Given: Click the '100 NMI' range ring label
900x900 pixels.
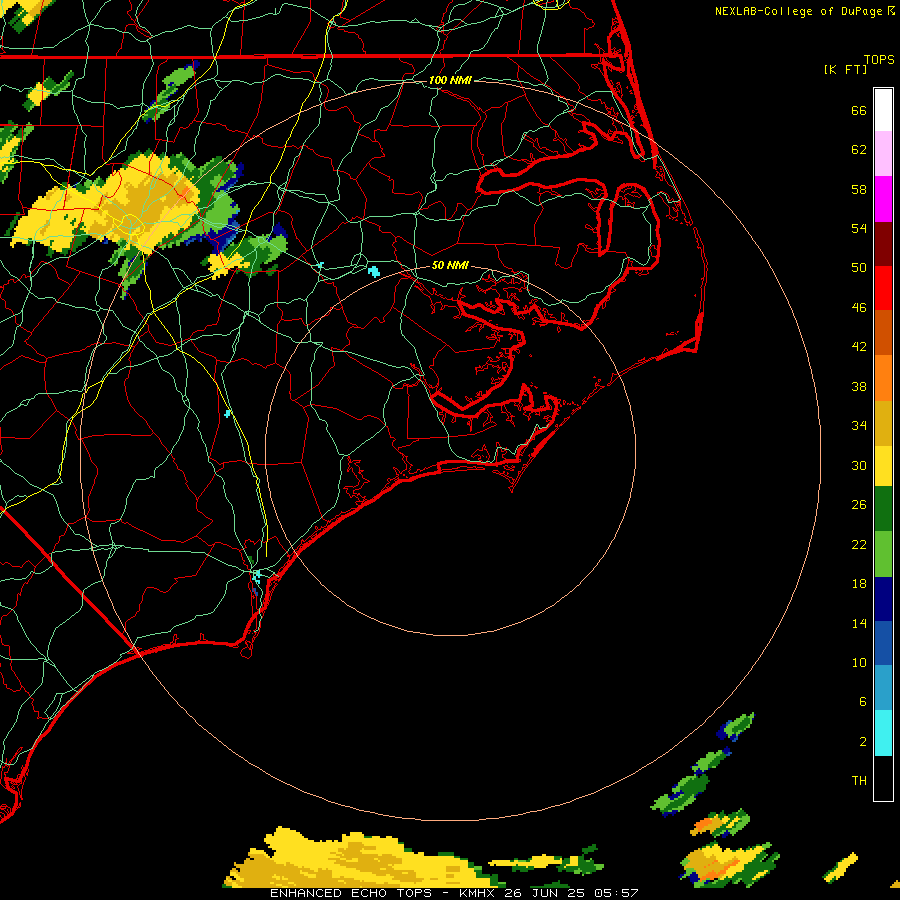Looking at the screenshot, I should [450, 80].
